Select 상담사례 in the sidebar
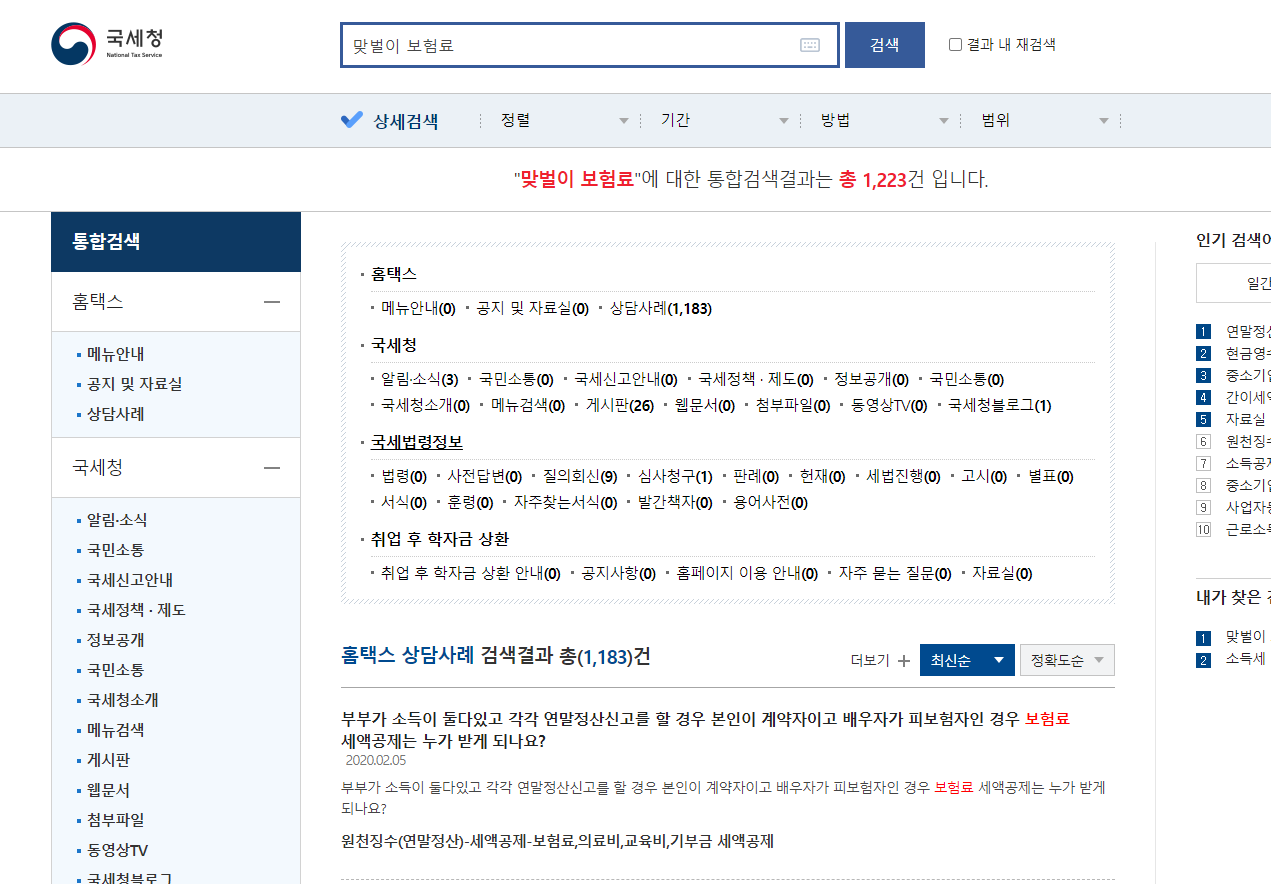Image resolution: width=1271 pixels, height=884 pixels. coord(115,414)
